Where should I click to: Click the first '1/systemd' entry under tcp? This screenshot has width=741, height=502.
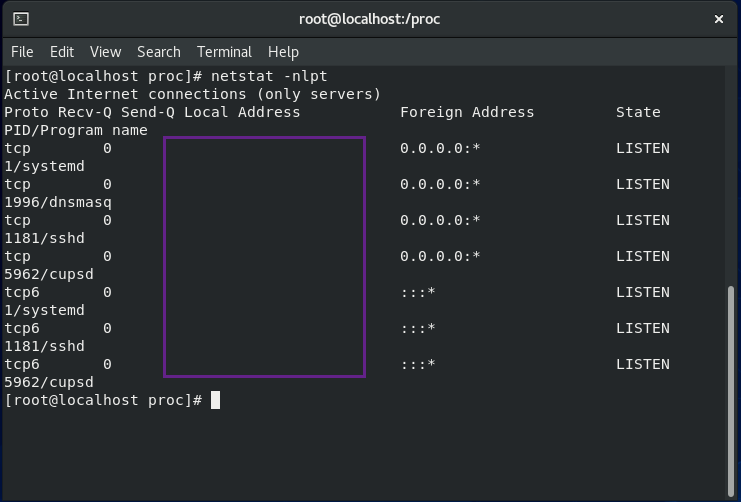coord(44,166)
